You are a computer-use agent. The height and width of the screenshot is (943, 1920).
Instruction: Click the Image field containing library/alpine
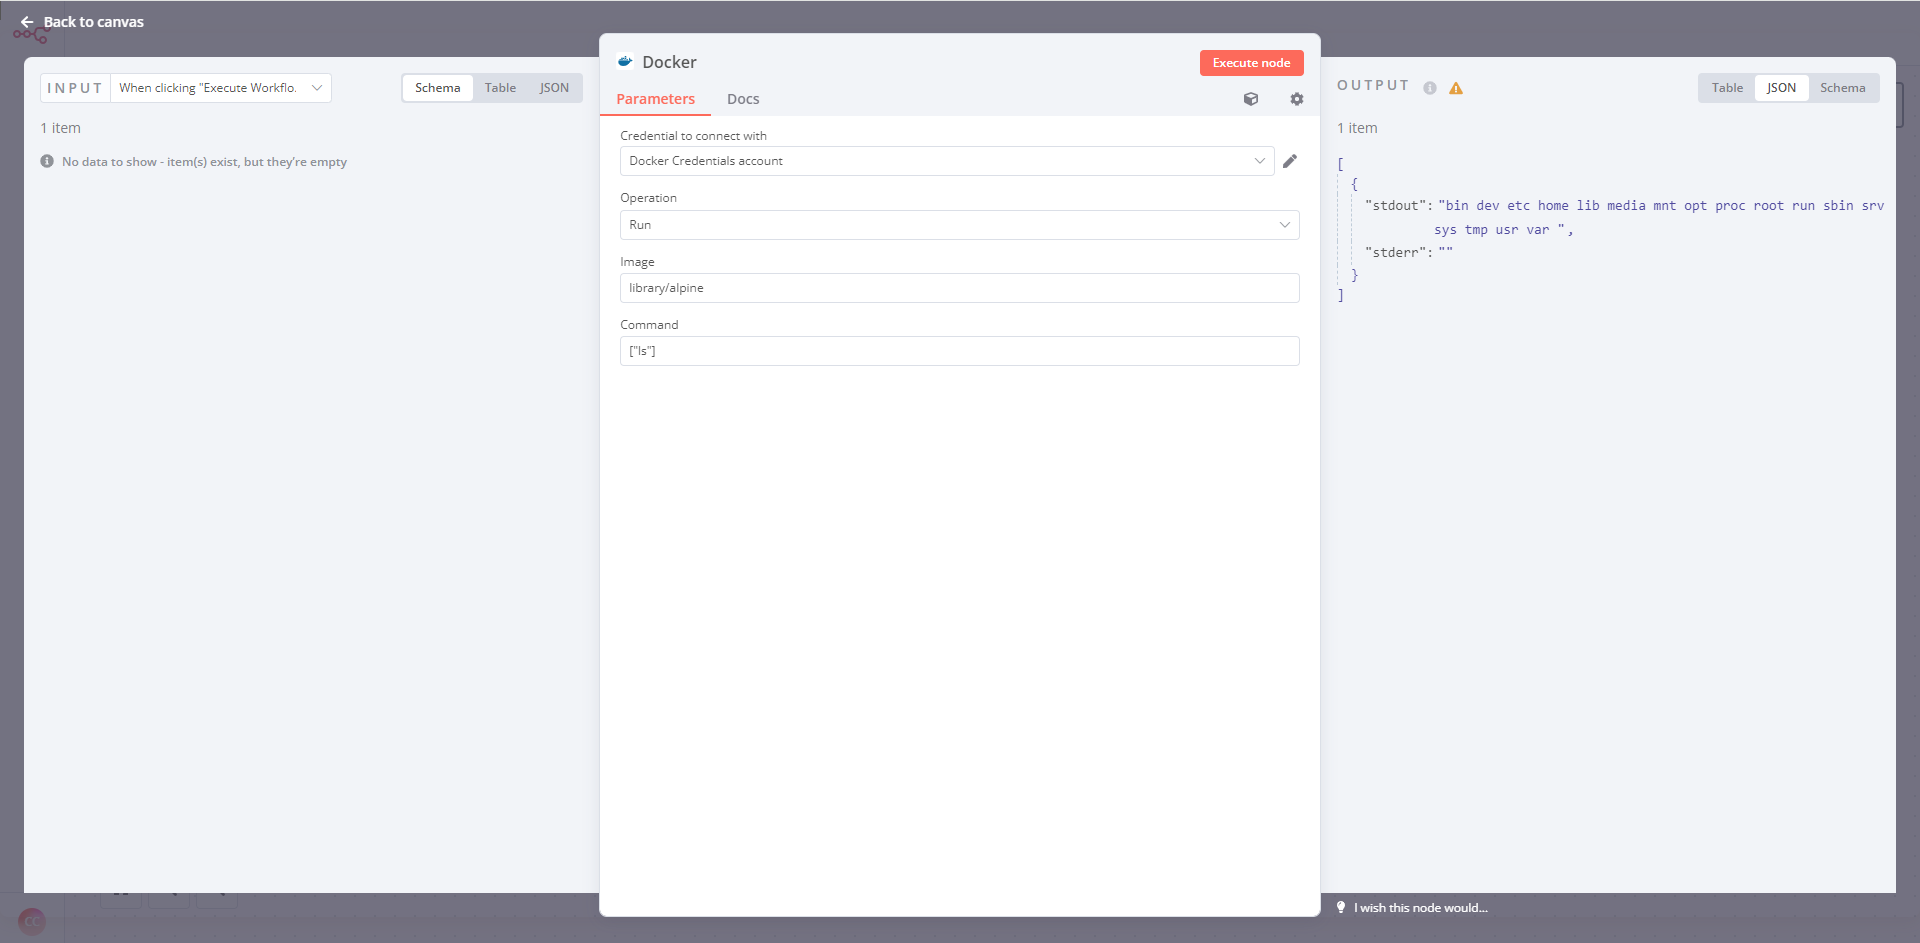(x=960, y=288)
